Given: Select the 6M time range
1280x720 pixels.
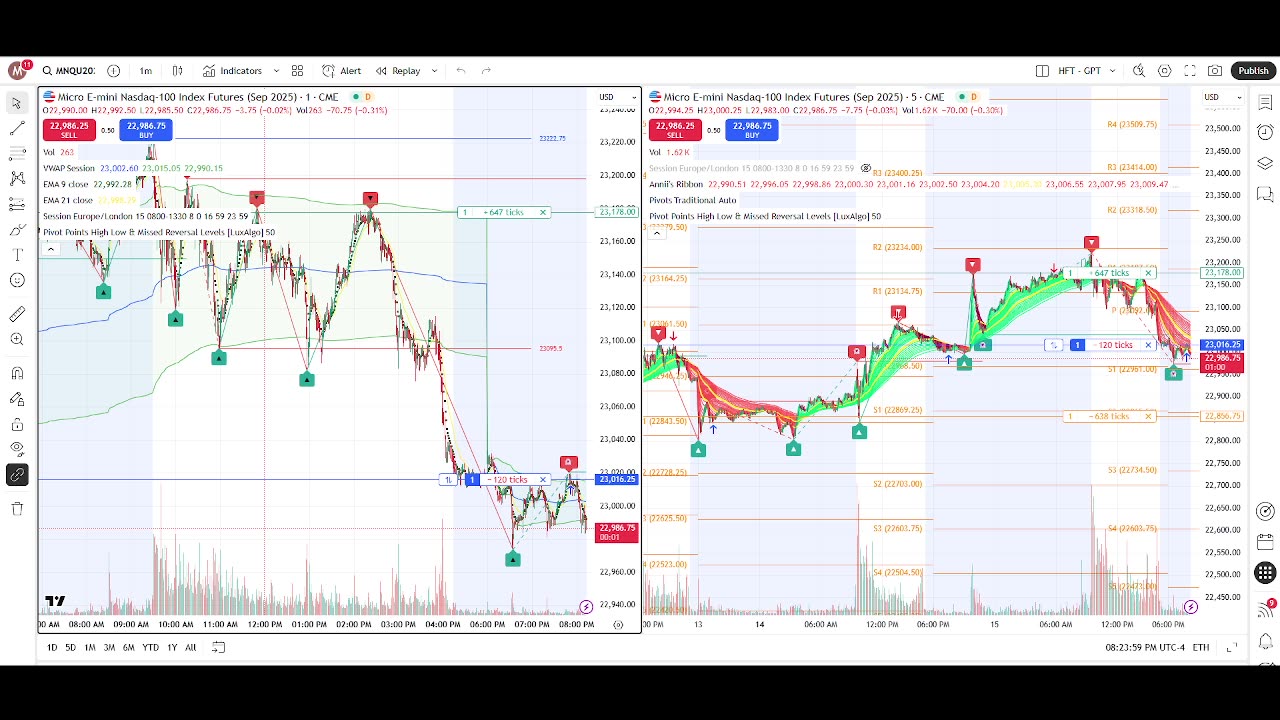Looking at the screenshot, I should pos(128,647).
